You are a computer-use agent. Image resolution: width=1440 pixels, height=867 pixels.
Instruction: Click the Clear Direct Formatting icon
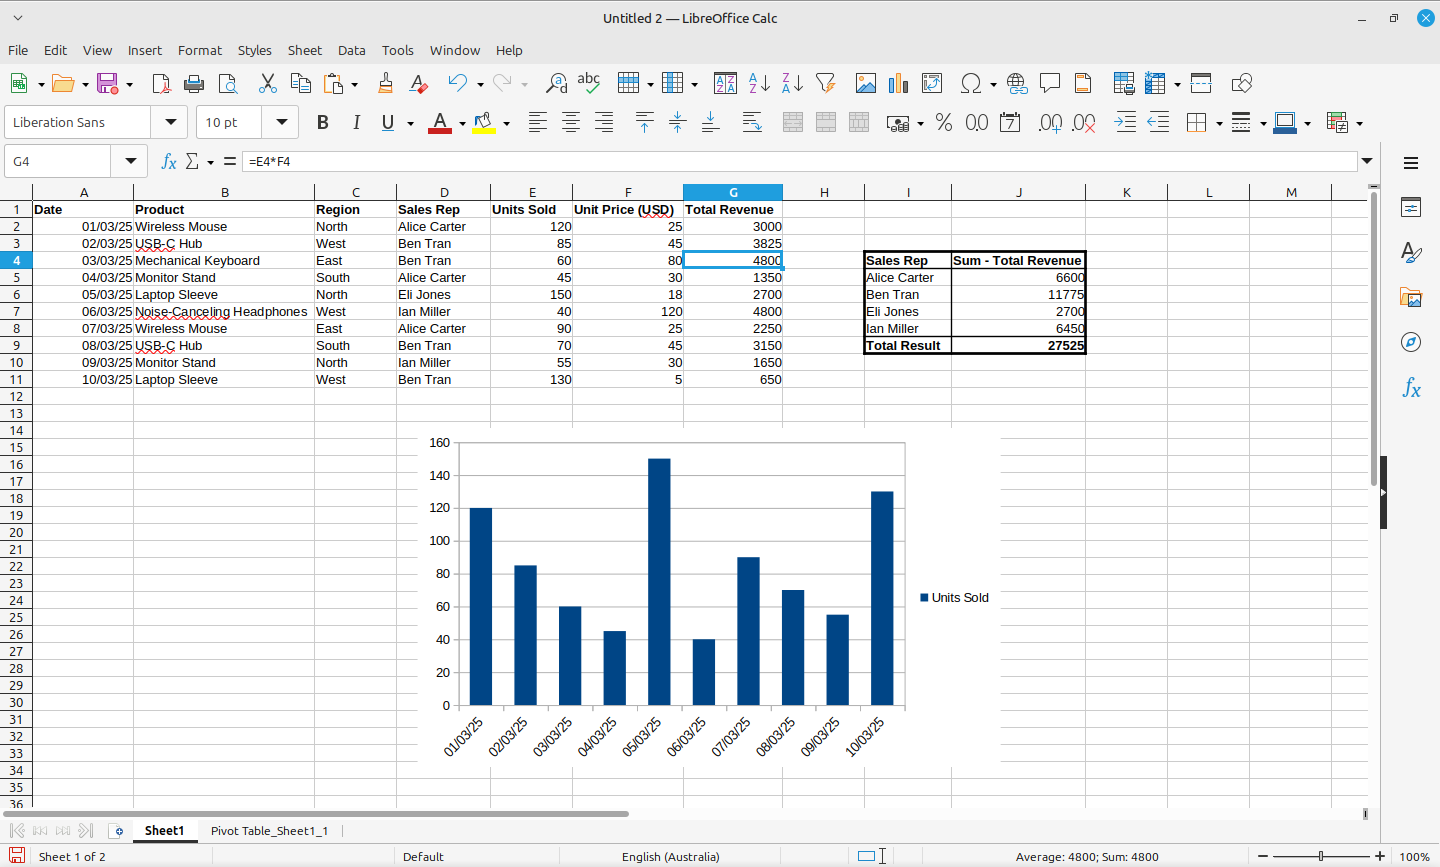419,83
